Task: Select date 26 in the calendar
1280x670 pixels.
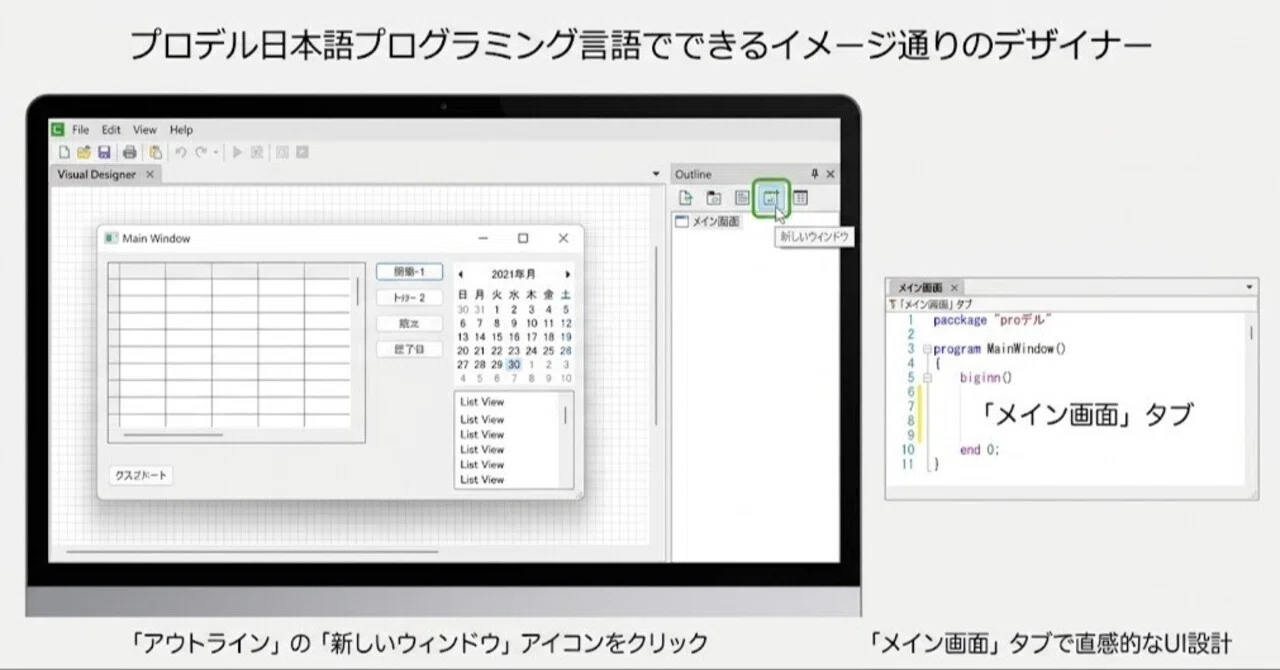Action: [x=566, y=351]
